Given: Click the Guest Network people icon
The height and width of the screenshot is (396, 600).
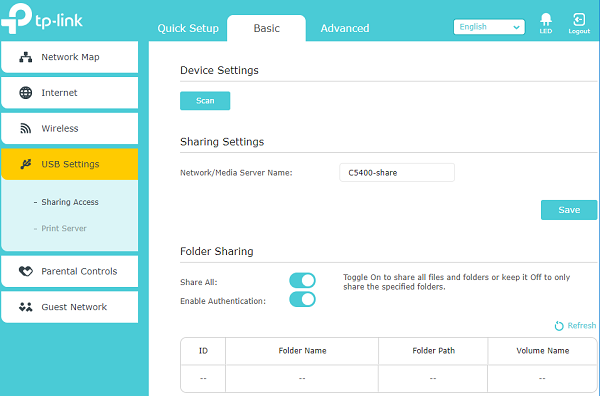Looking at the screenshot, I should point(26,307).
